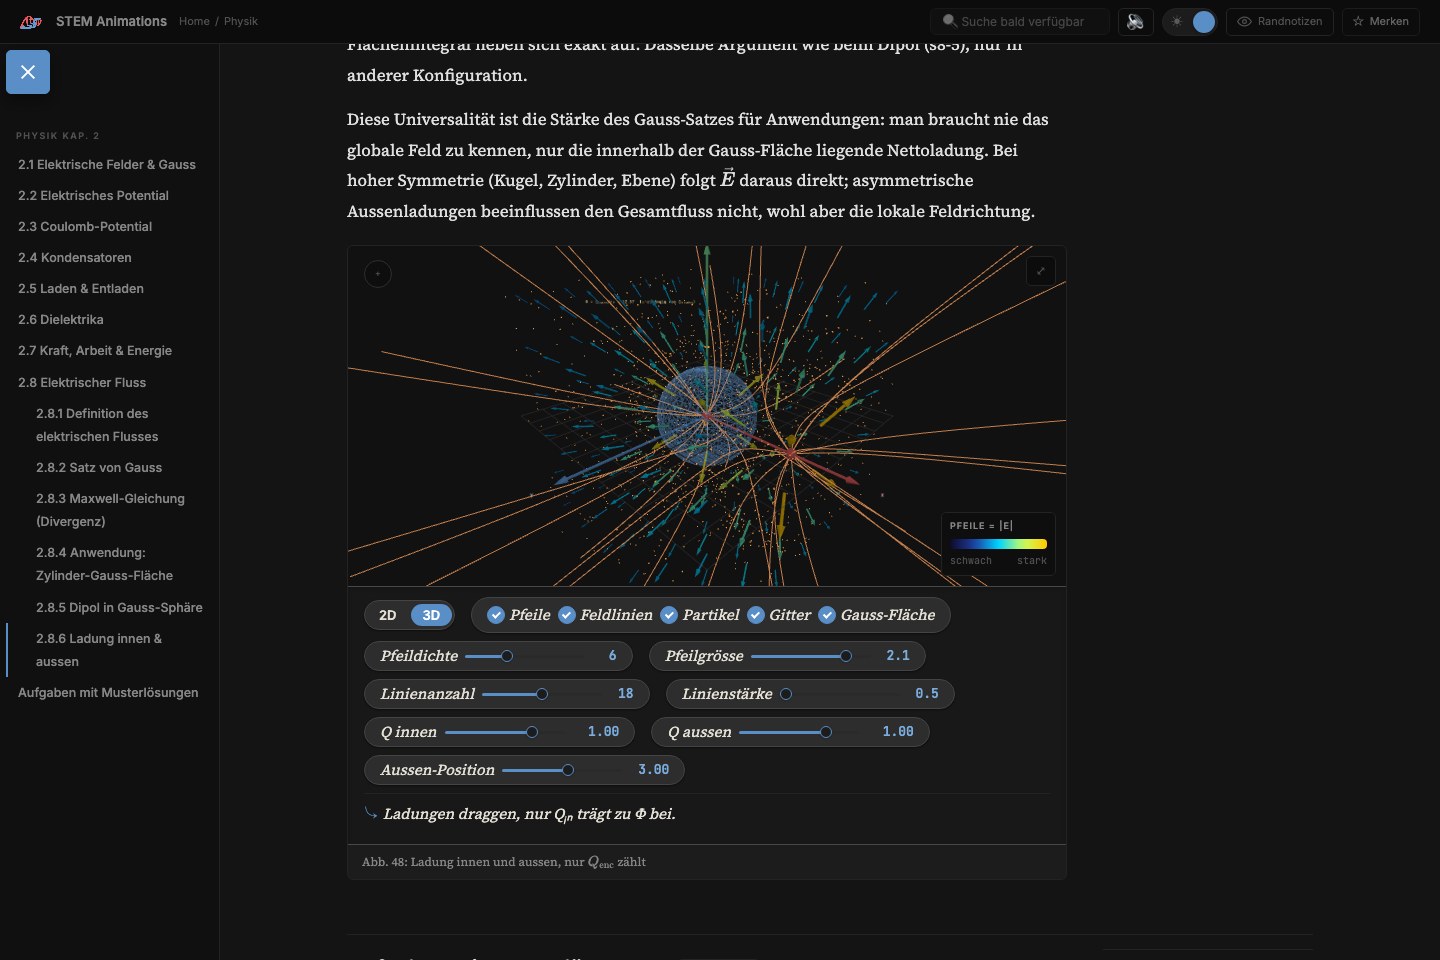Click the Linienanzahl slider handle

coord(542,694)
